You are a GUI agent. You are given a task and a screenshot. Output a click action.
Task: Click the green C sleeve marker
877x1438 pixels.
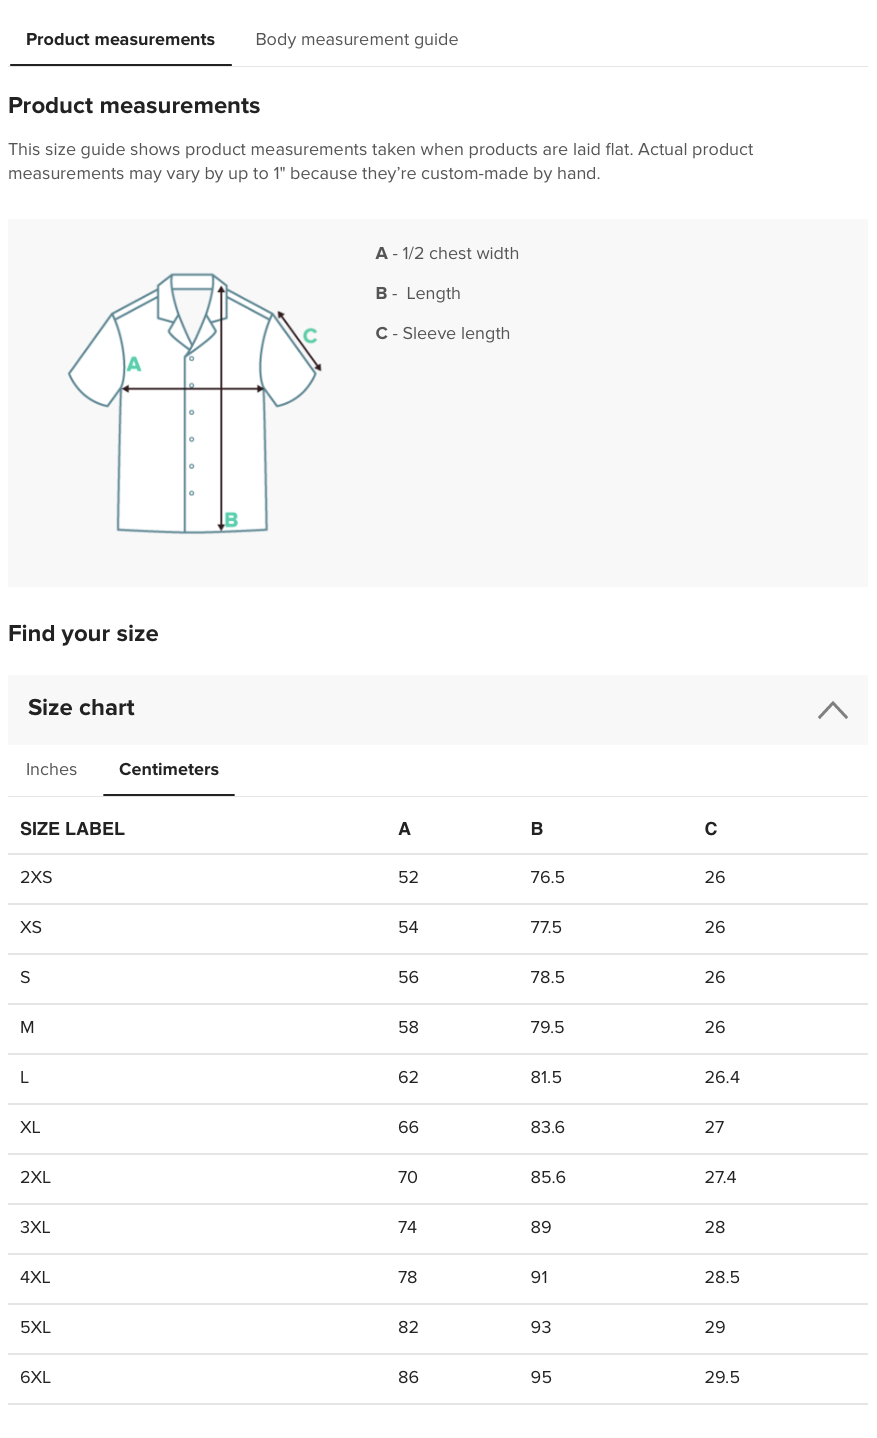coord(310,336)
